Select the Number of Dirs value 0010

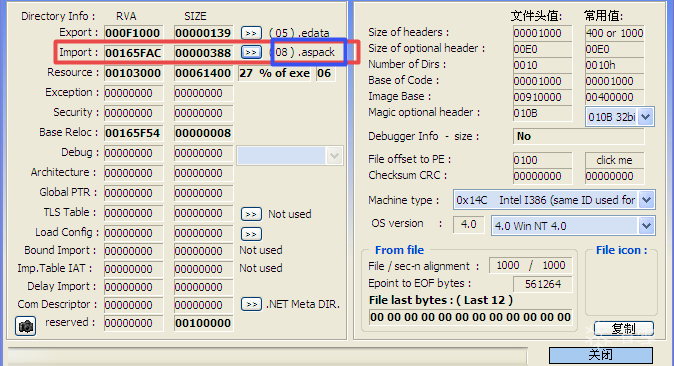(x=542, y=65)
